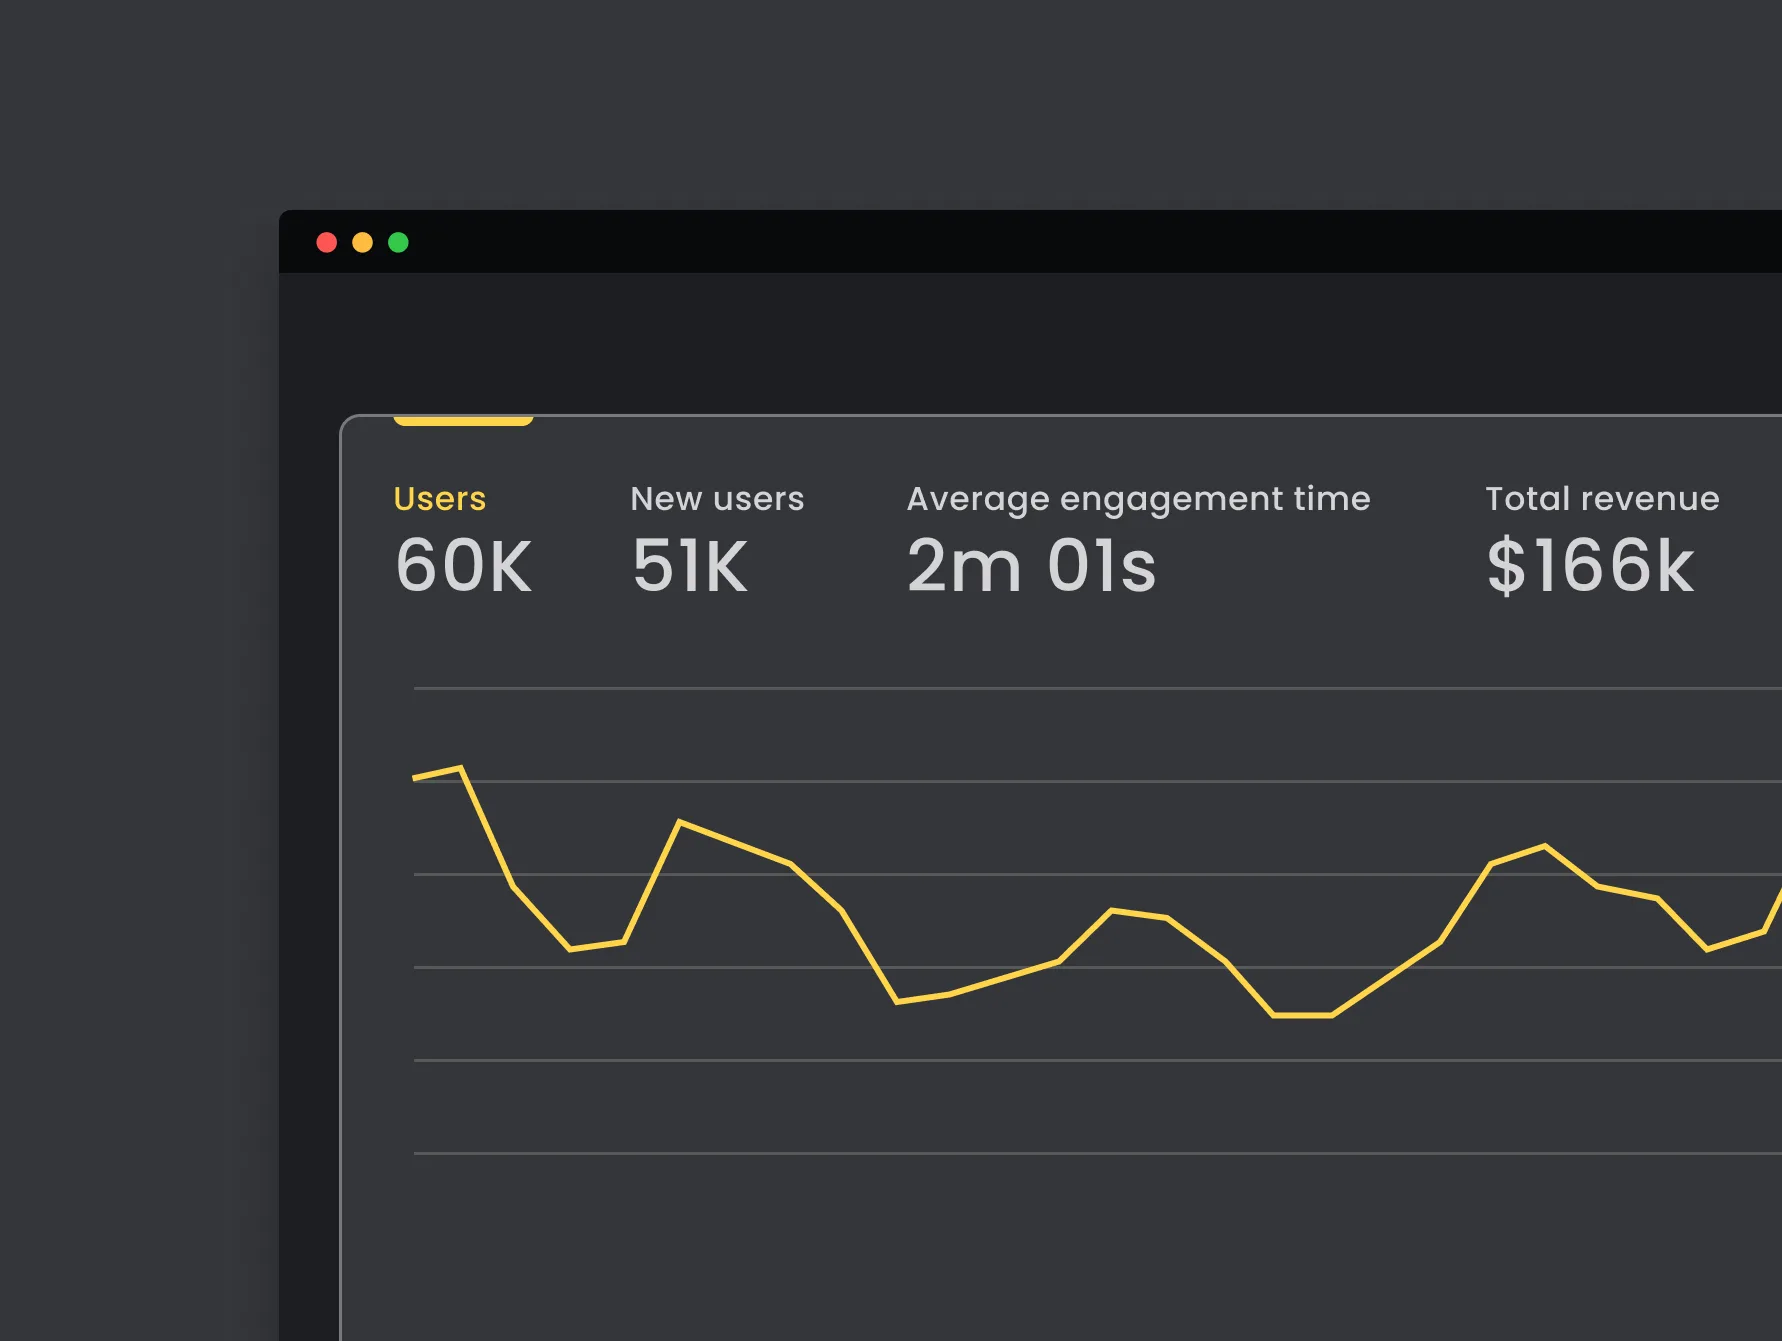Switch to the New users tab

717,498
